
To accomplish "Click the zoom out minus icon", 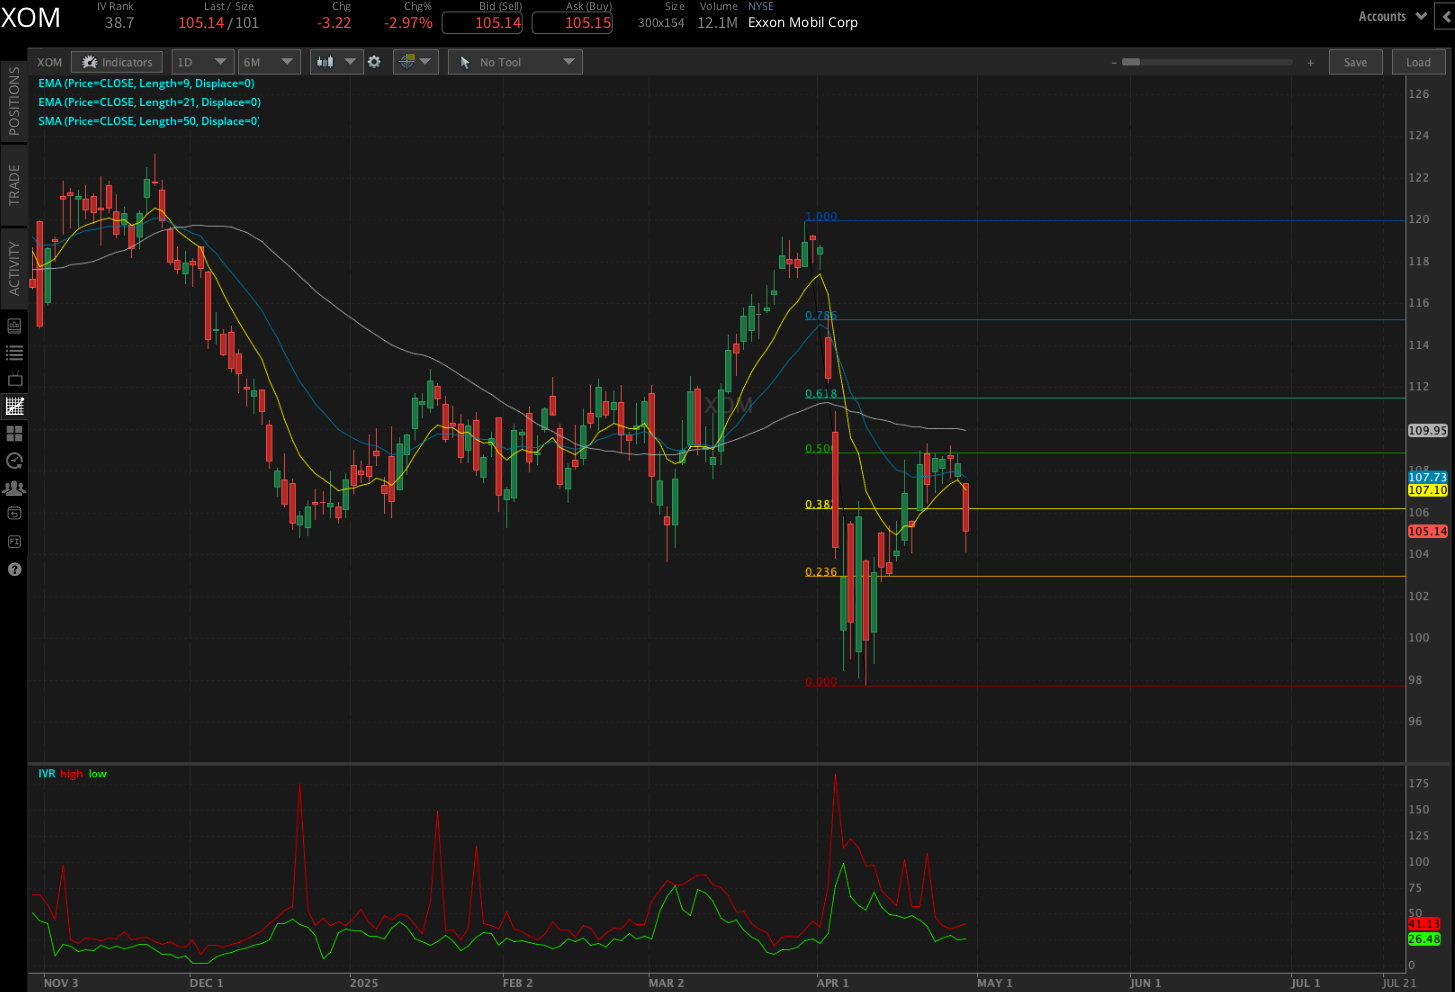I will coord(1114,63).
